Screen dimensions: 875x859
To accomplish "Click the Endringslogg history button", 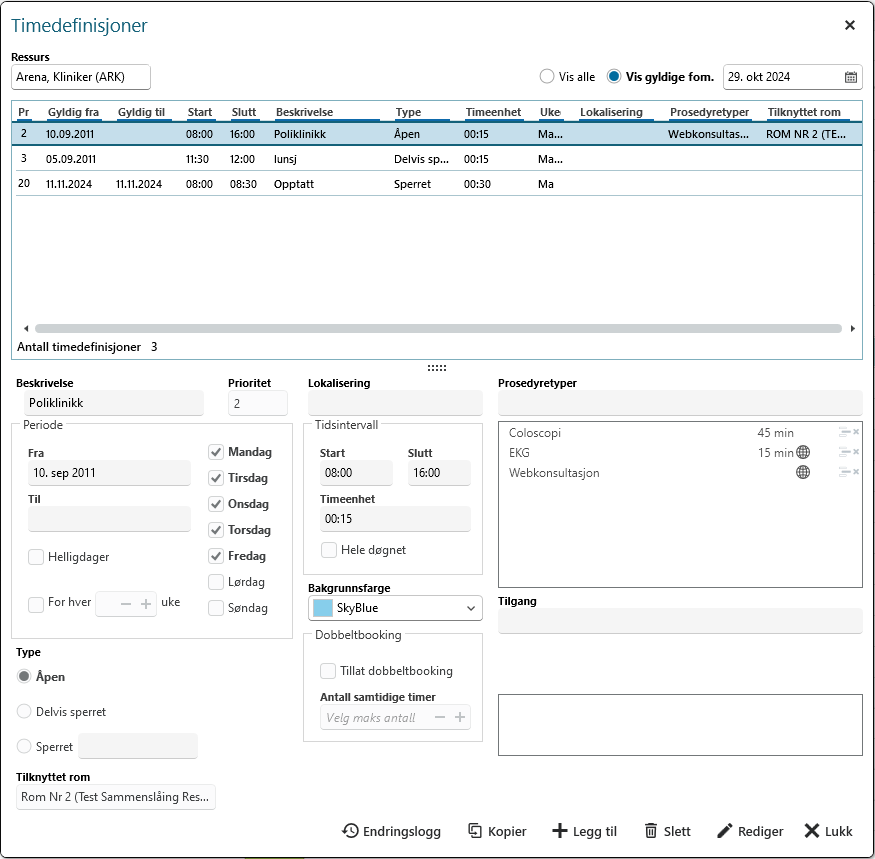I will coord(391,831).
